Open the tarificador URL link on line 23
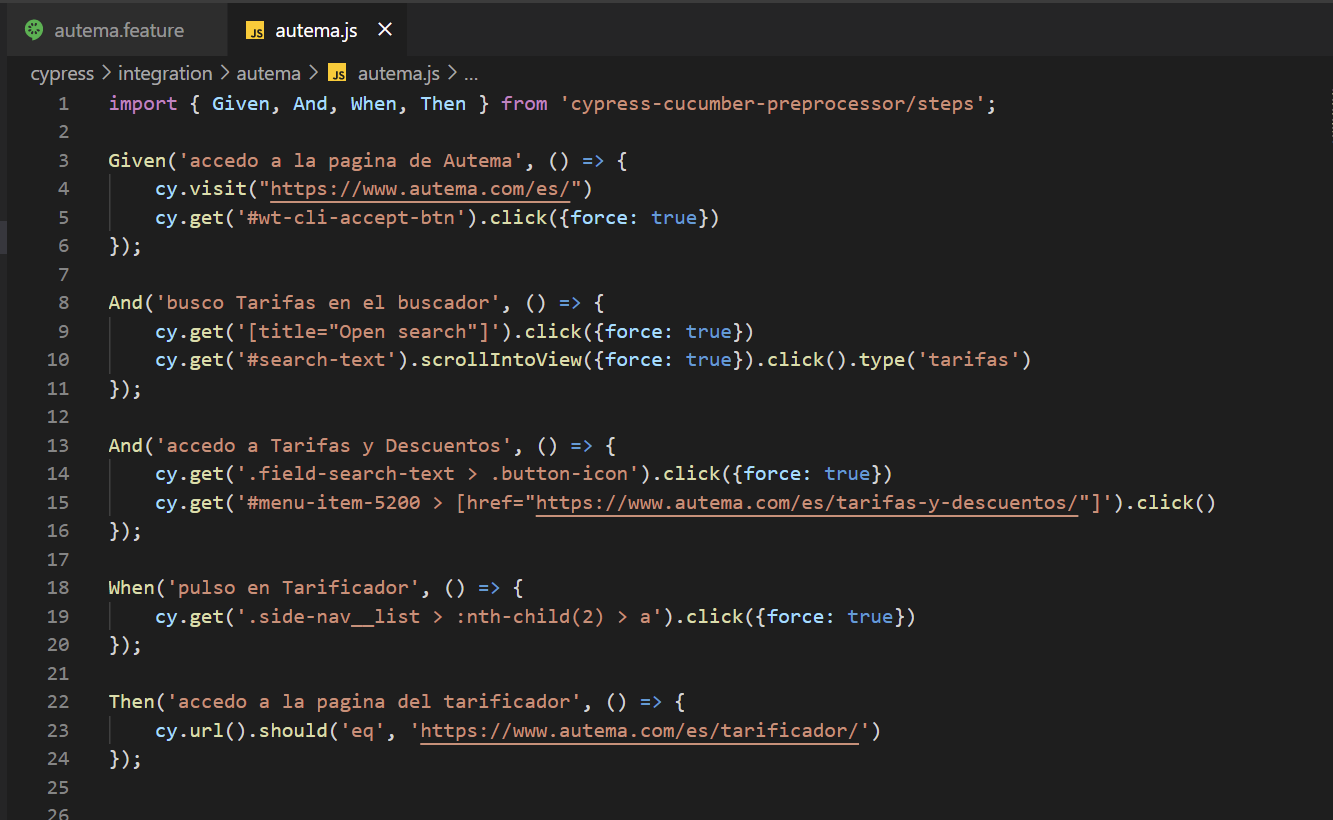Screen dimensions: 1333x820 click(640, 731)
